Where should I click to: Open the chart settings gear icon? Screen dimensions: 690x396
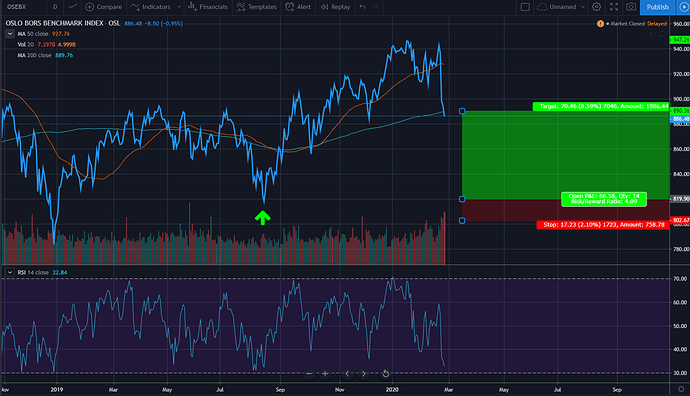pos(596,7)
